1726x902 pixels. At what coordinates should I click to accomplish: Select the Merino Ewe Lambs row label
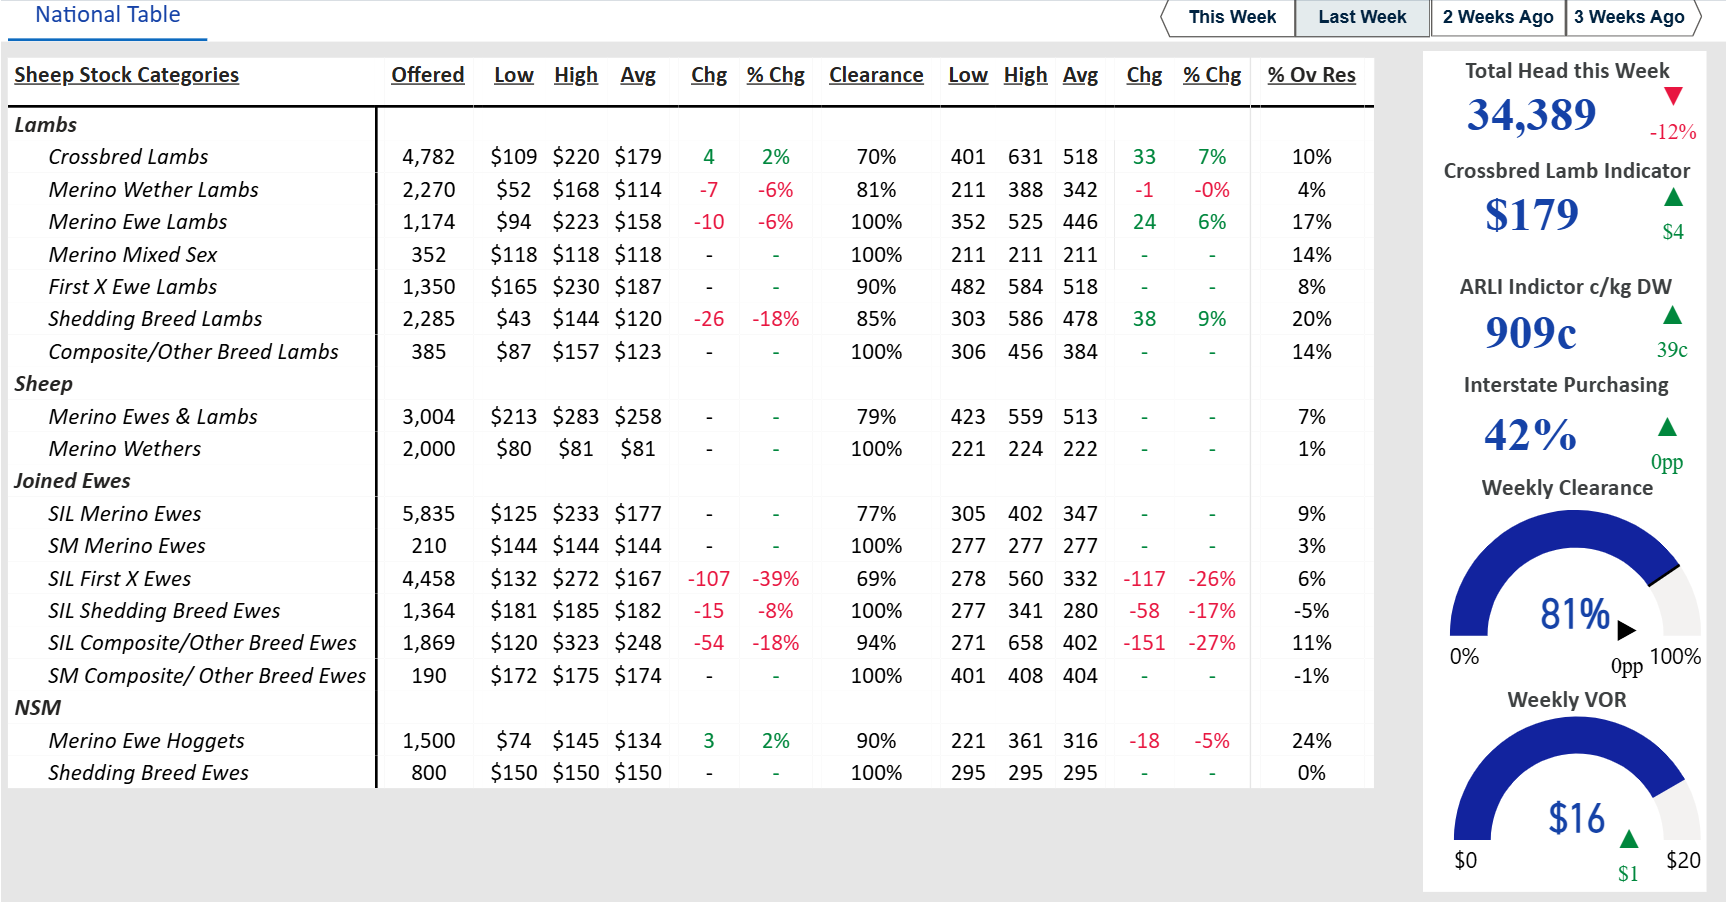(138, 222)
